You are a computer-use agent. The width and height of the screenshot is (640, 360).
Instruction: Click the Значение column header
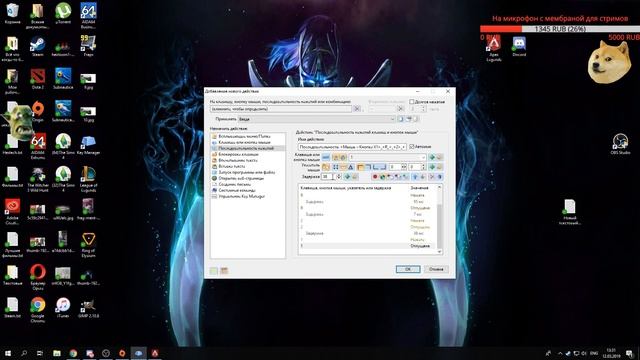[419, 188]
